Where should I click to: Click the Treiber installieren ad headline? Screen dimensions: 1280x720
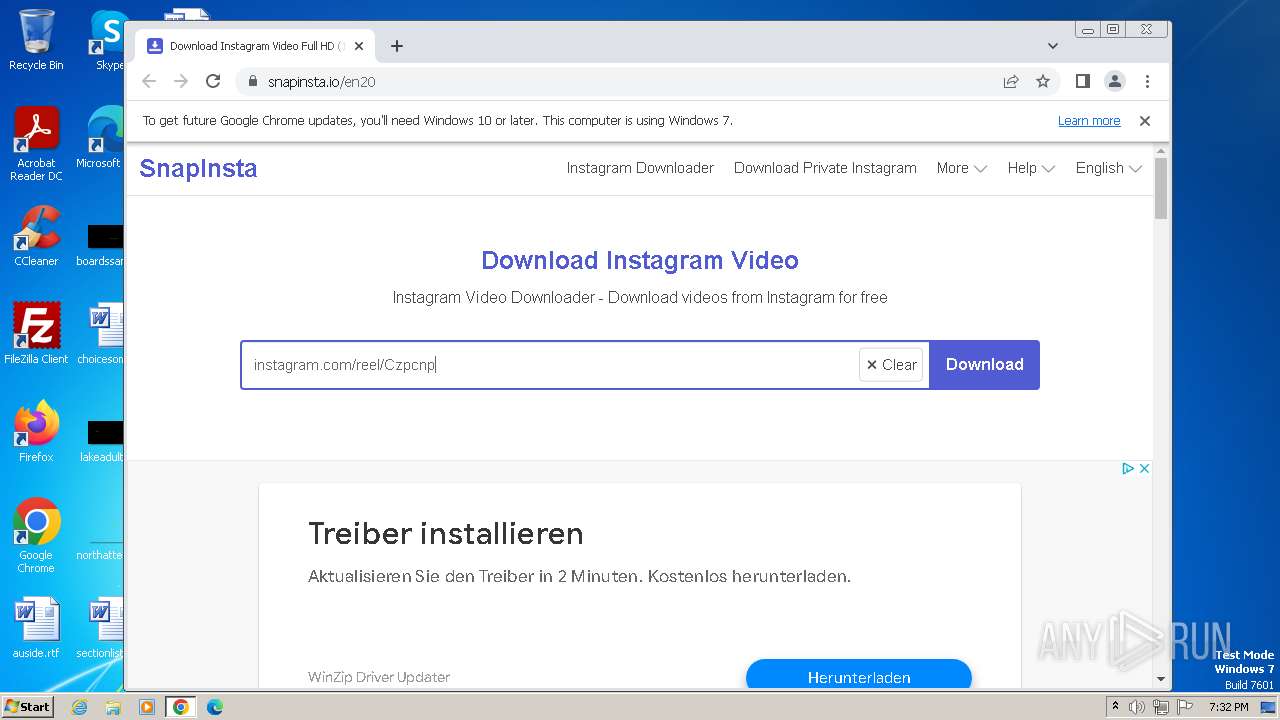pos(445,533)
